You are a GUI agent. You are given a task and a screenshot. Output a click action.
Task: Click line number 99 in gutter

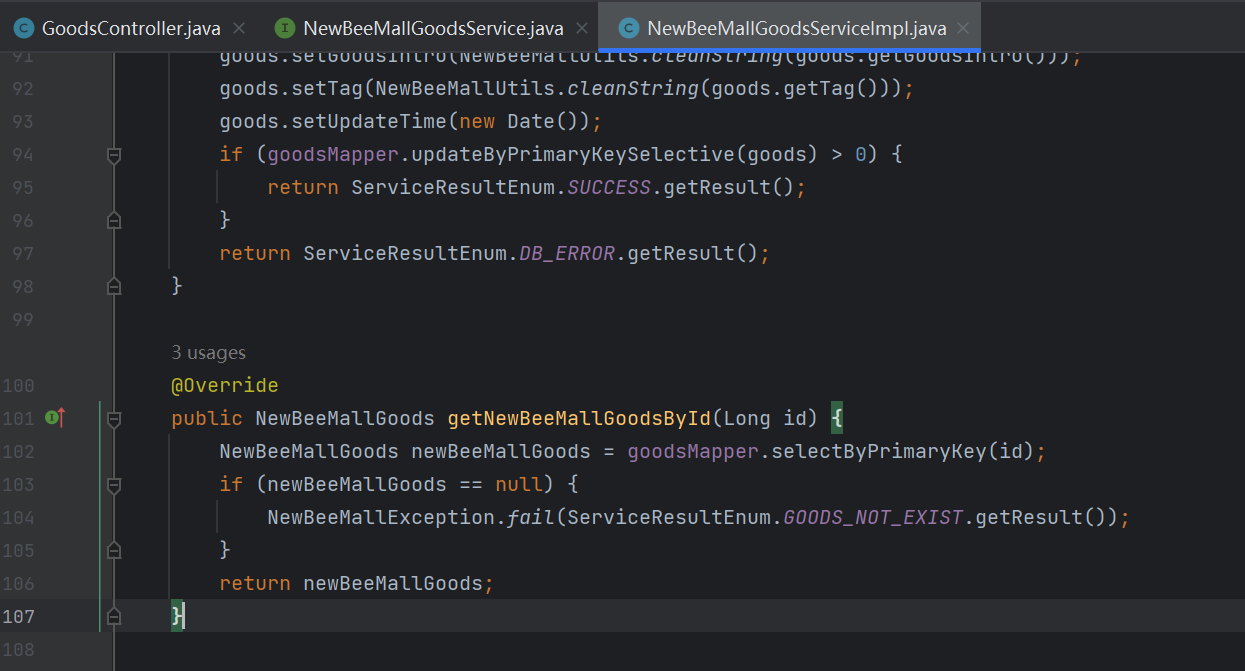(x=22, y=319)
